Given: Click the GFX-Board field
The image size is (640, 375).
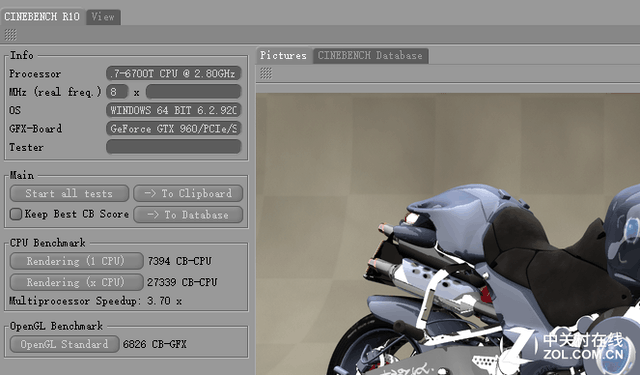Looking at the screenshot, I should click(173, 129).
